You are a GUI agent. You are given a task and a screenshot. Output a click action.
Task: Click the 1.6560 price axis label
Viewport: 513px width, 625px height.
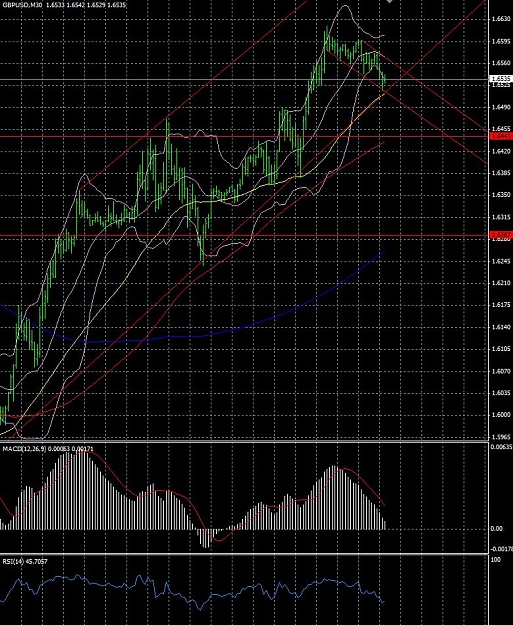point(501,63)
